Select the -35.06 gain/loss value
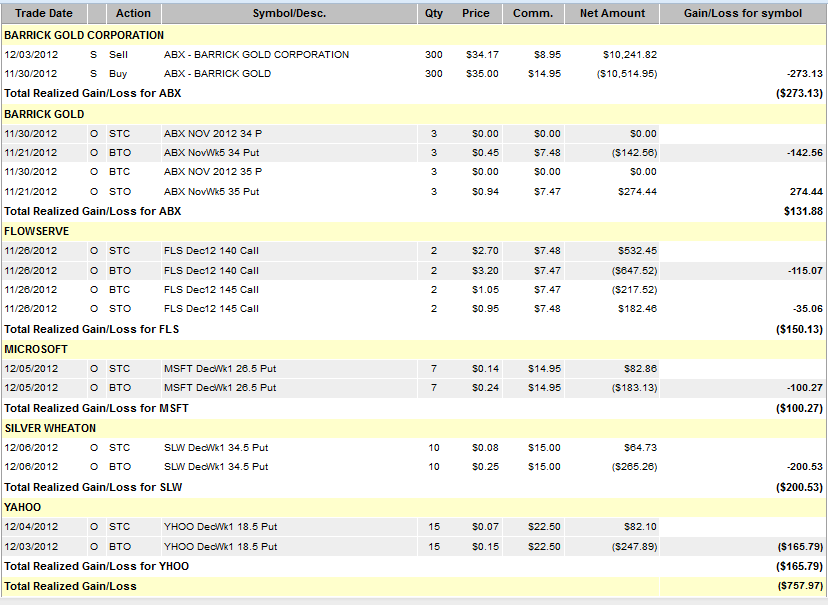This screenshot has width=828, height=605. pos(807,309)
